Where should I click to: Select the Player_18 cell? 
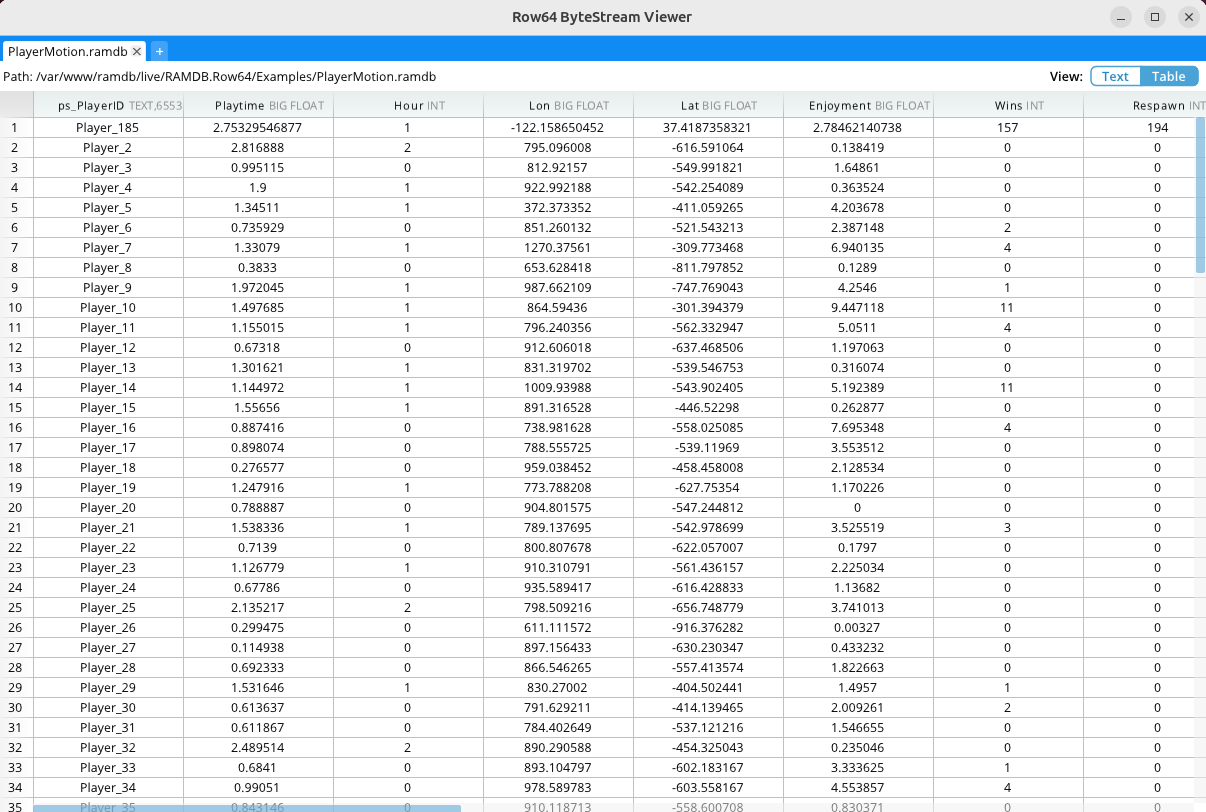tap(108, 468)
